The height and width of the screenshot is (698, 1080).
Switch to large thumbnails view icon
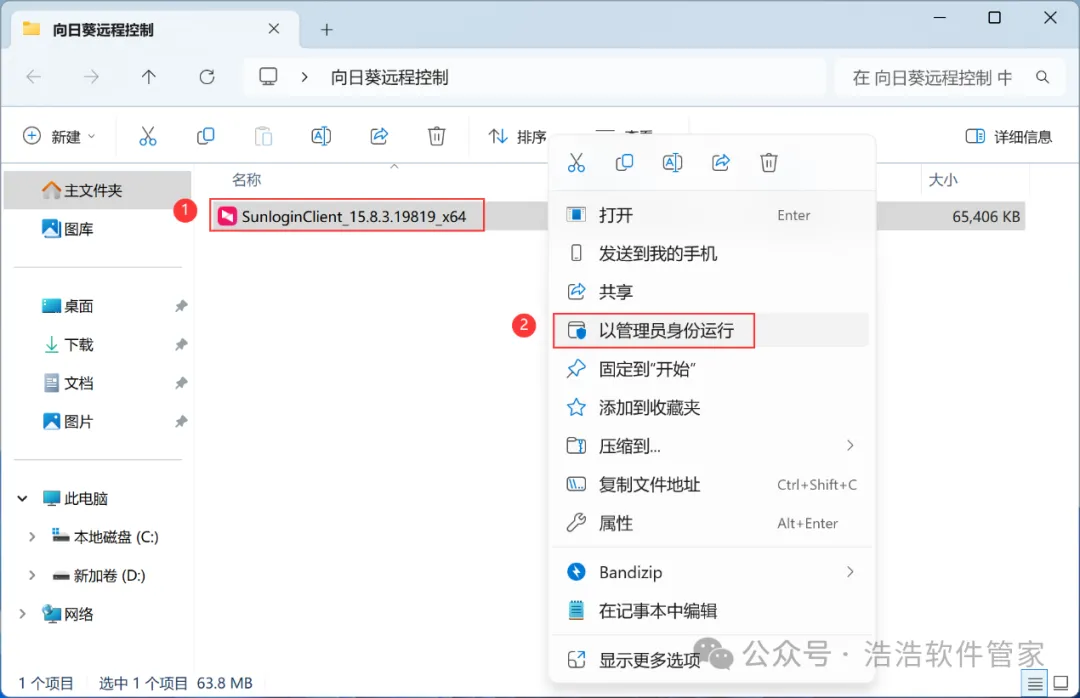[1061, 684]
